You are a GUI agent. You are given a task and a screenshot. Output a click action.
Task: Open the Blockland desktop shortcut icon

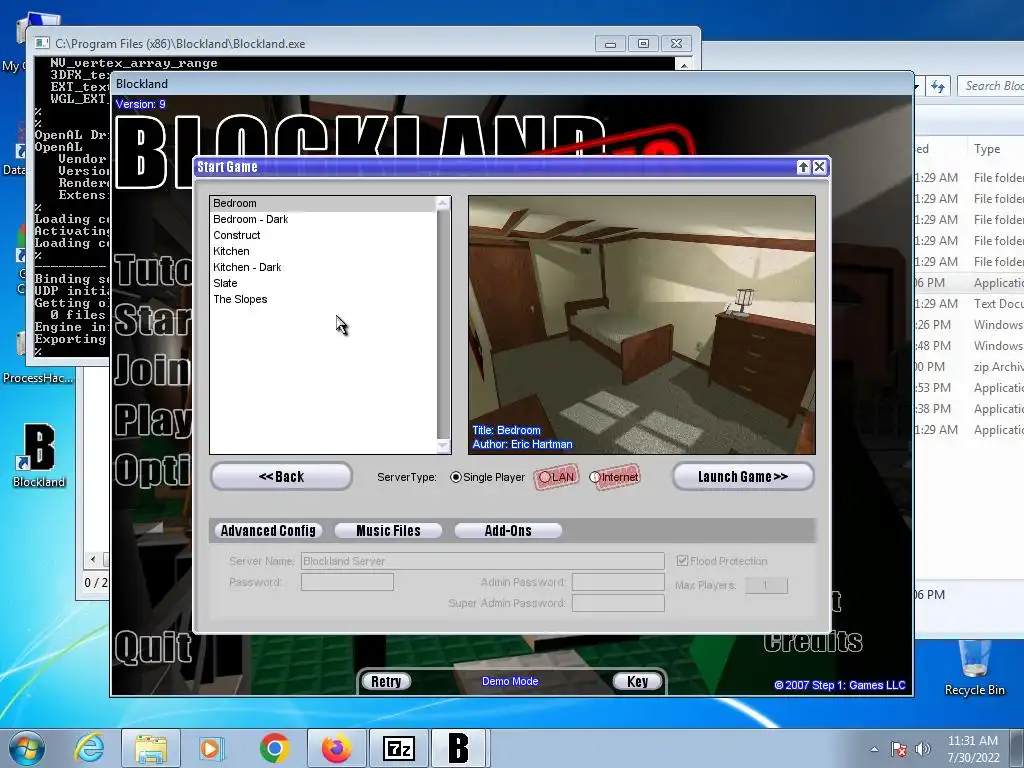[x=39, y=455]
